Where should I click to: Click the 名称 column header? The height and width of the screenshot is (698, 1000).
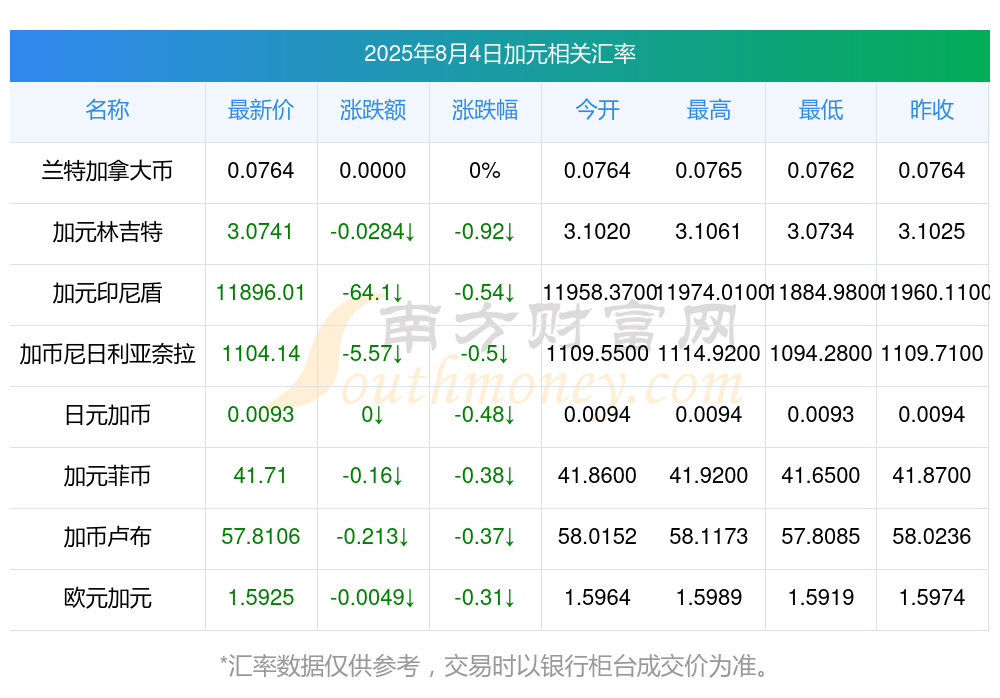point(107,110)
